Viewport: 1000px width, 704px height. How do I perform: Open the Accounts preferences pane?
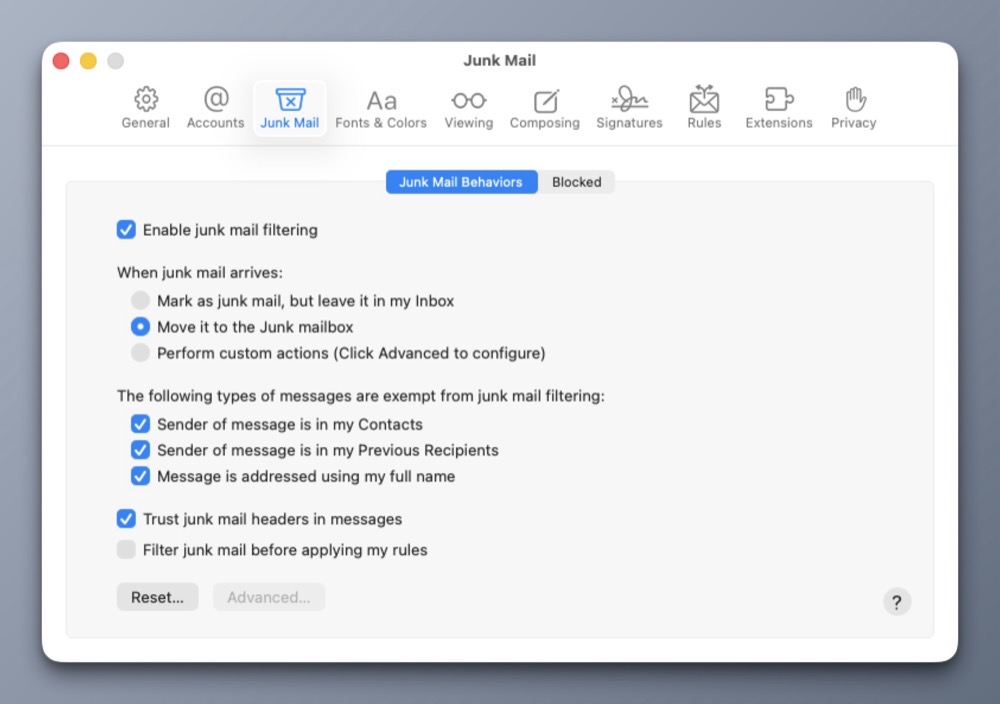tap(216, 108)
